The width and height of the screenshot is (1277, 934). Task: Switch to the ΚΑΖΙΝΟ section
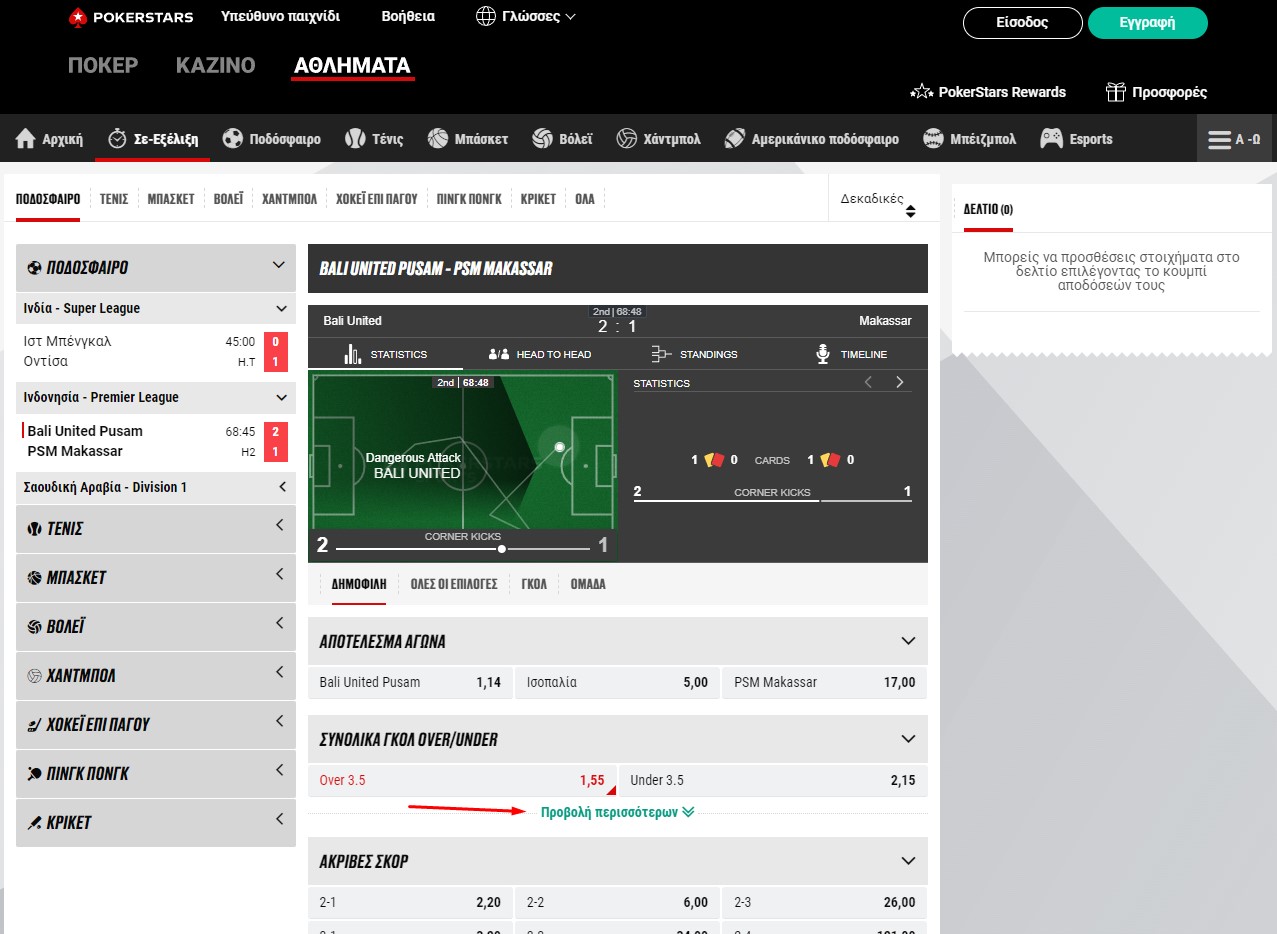click(x=216, y=66)
